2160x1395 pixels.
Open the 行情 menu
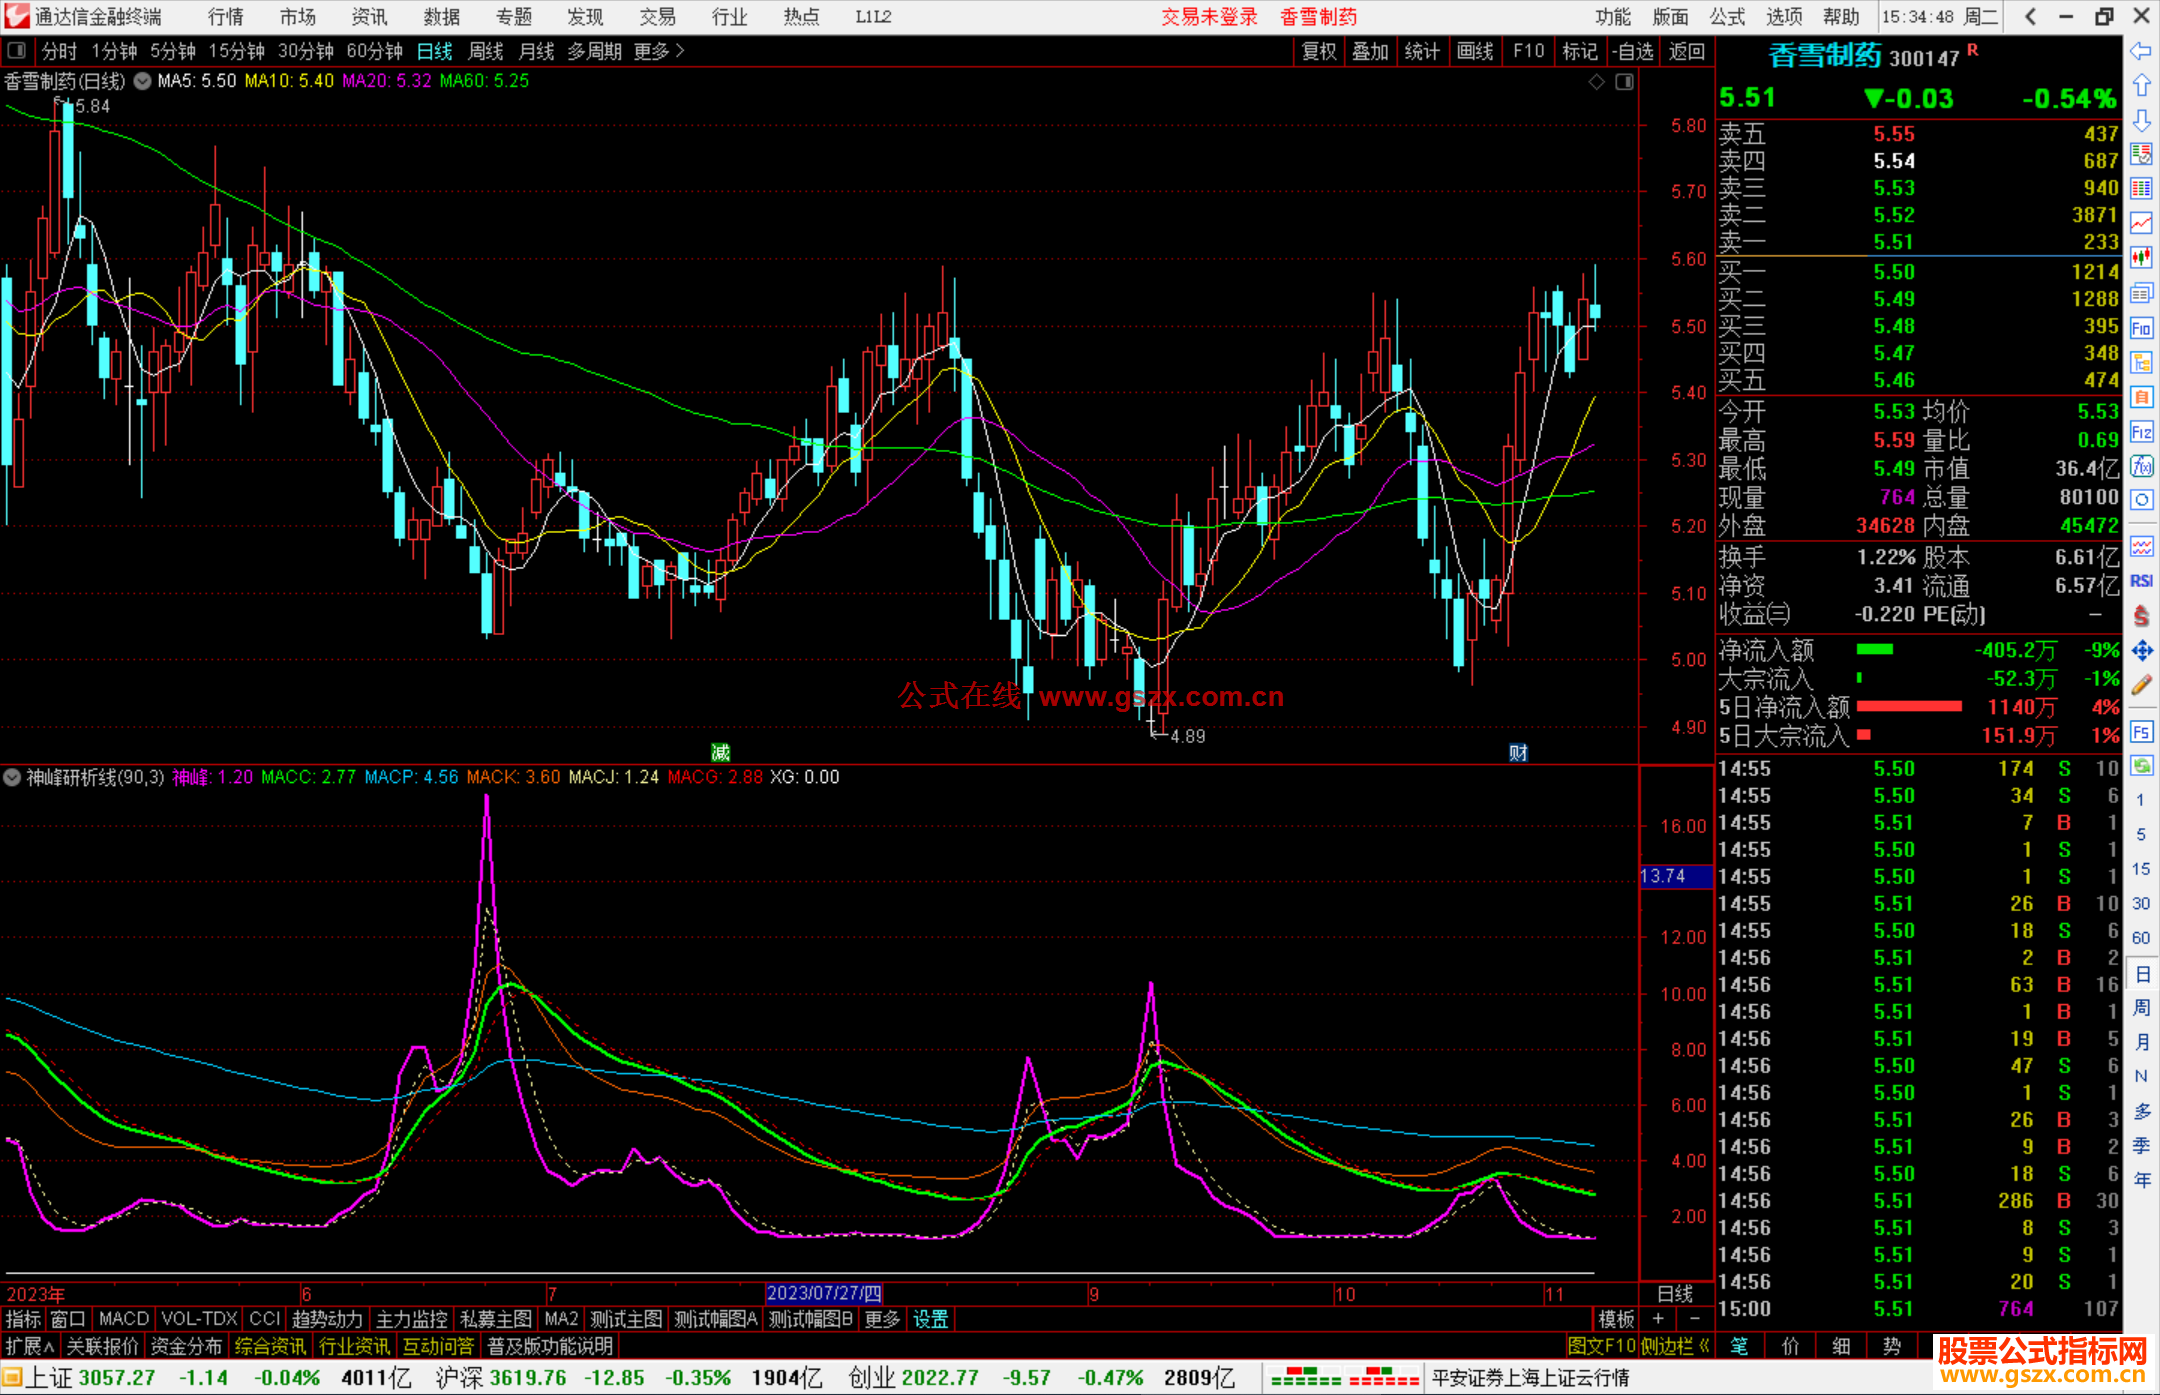[226, 17]
